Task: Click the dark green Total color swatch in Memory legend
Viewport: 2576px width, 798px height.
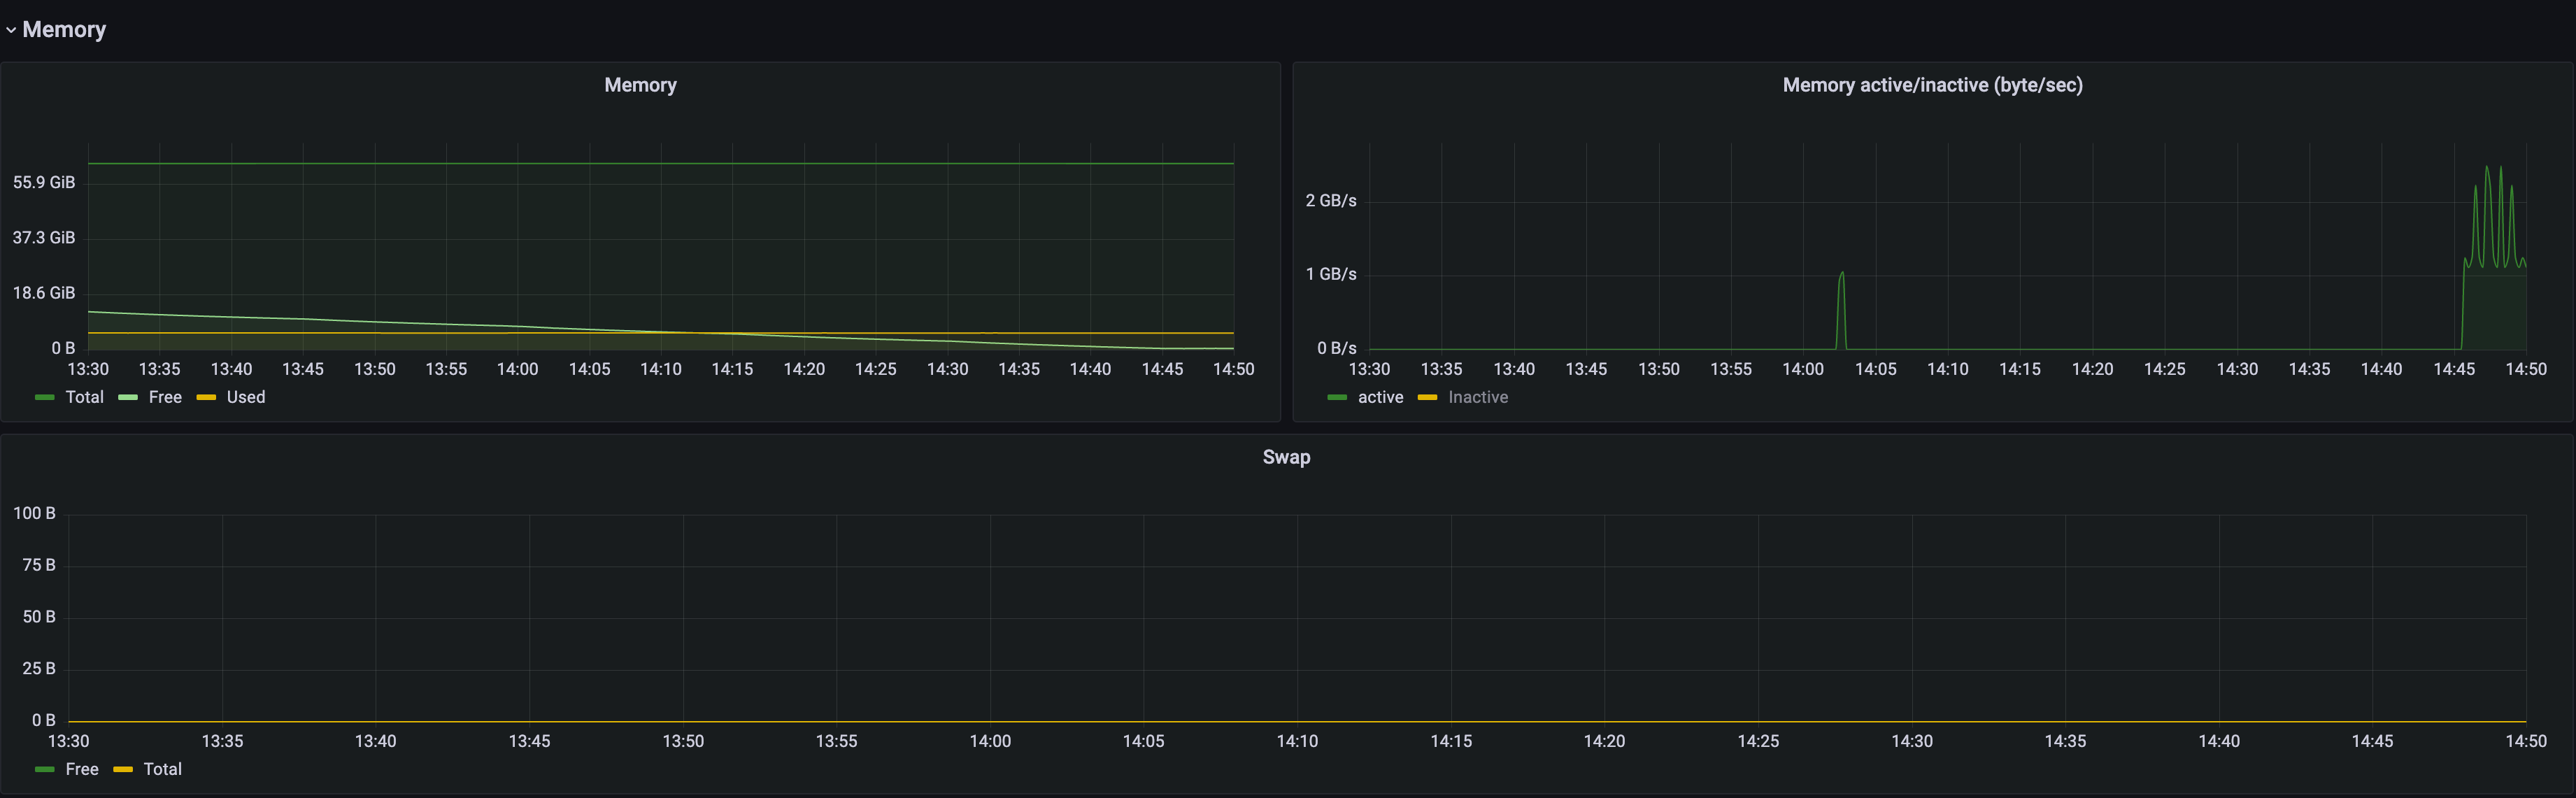Action: coord(44,398)
